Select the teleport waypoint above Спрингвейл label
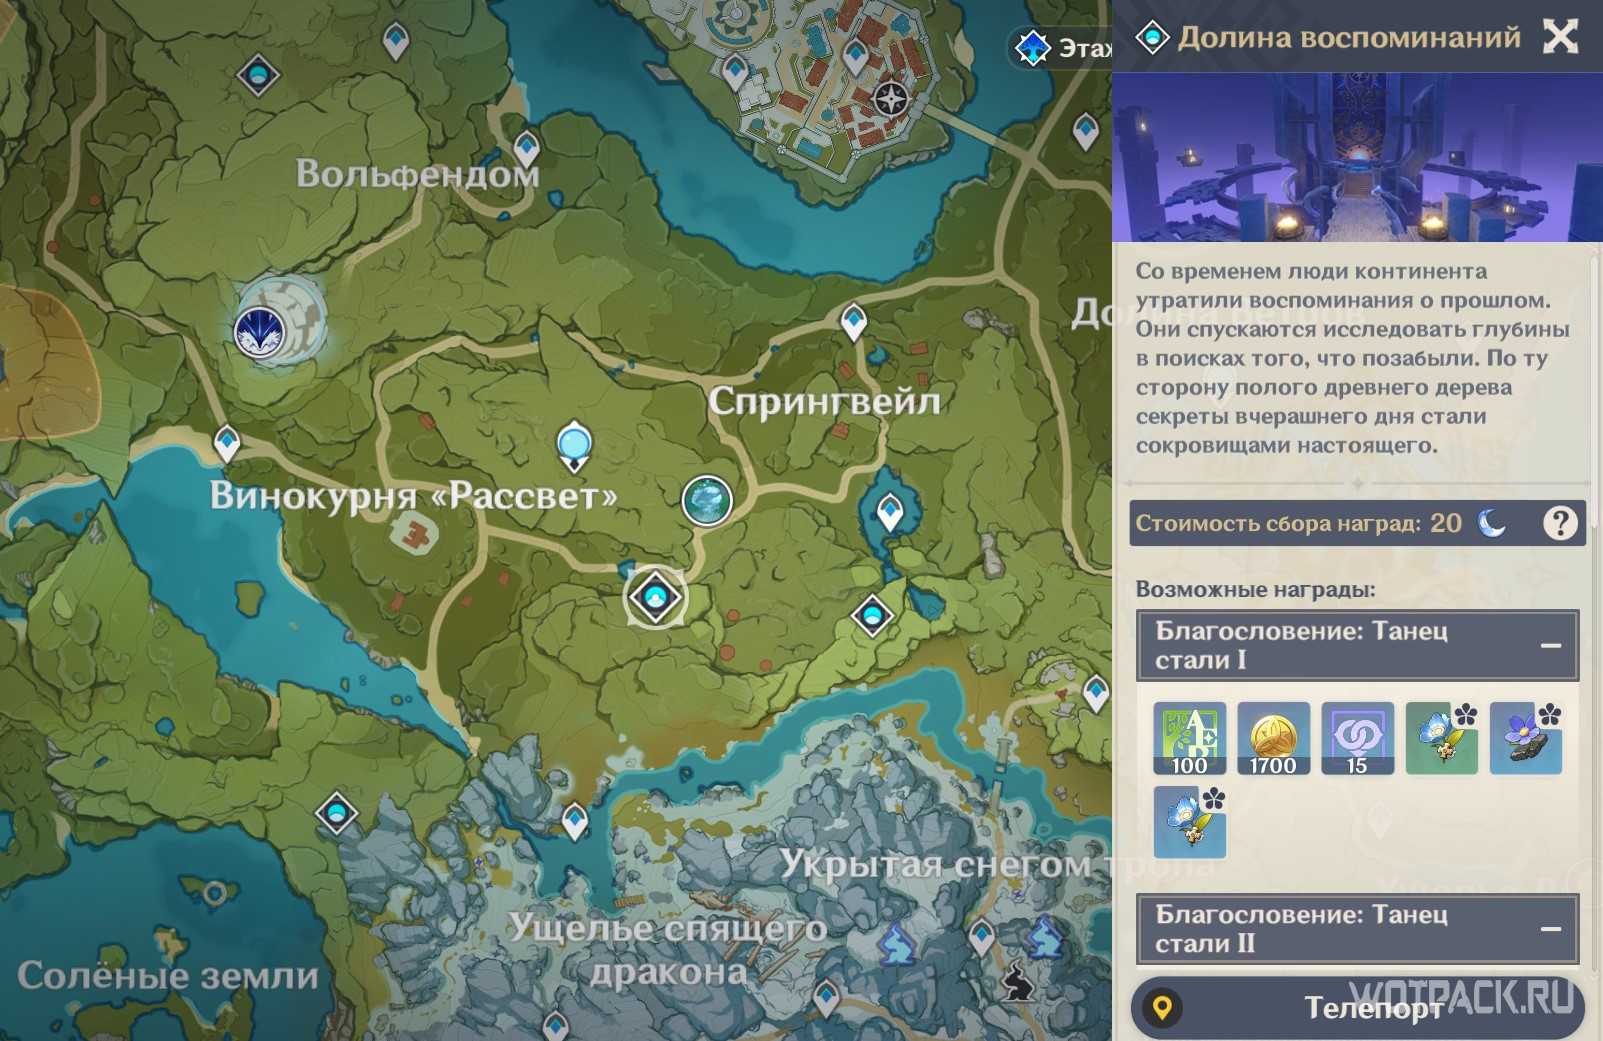This screenshot has width=1603, height=1041. [x=854, y=322]
